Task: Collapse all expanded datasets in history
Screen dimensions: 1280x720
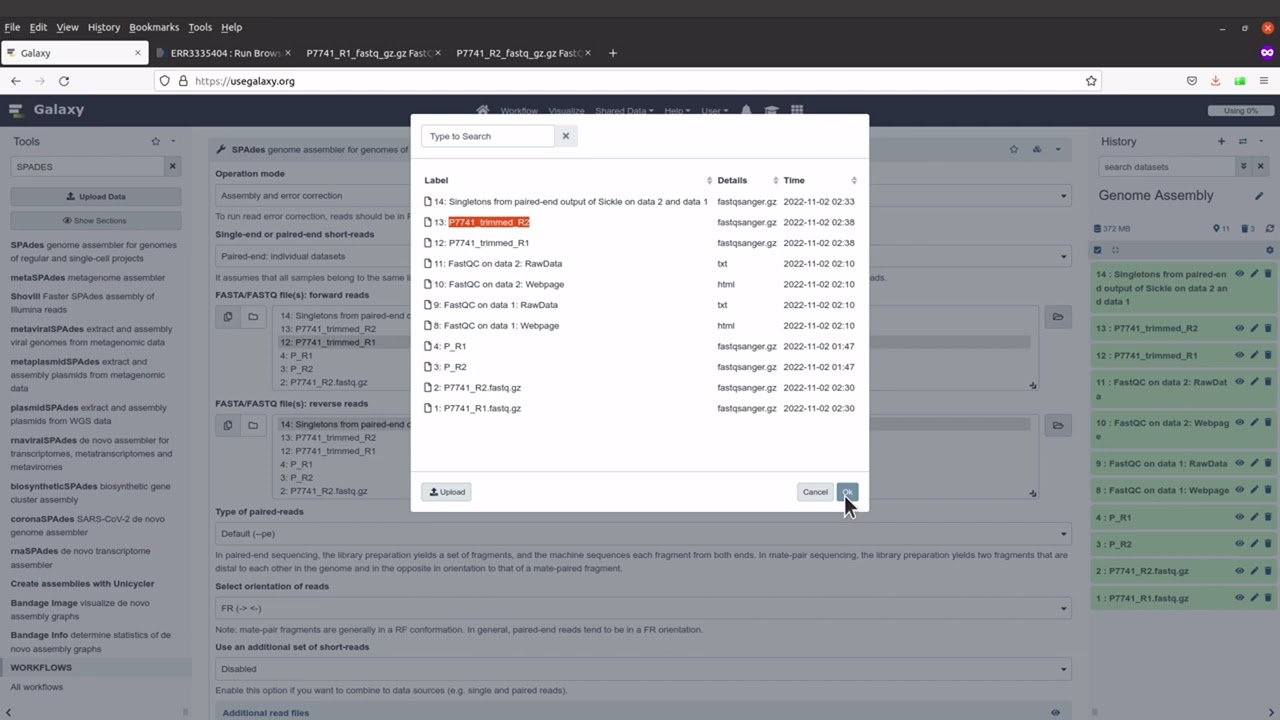Action: pyautogui.click(x=1115, y=250)
